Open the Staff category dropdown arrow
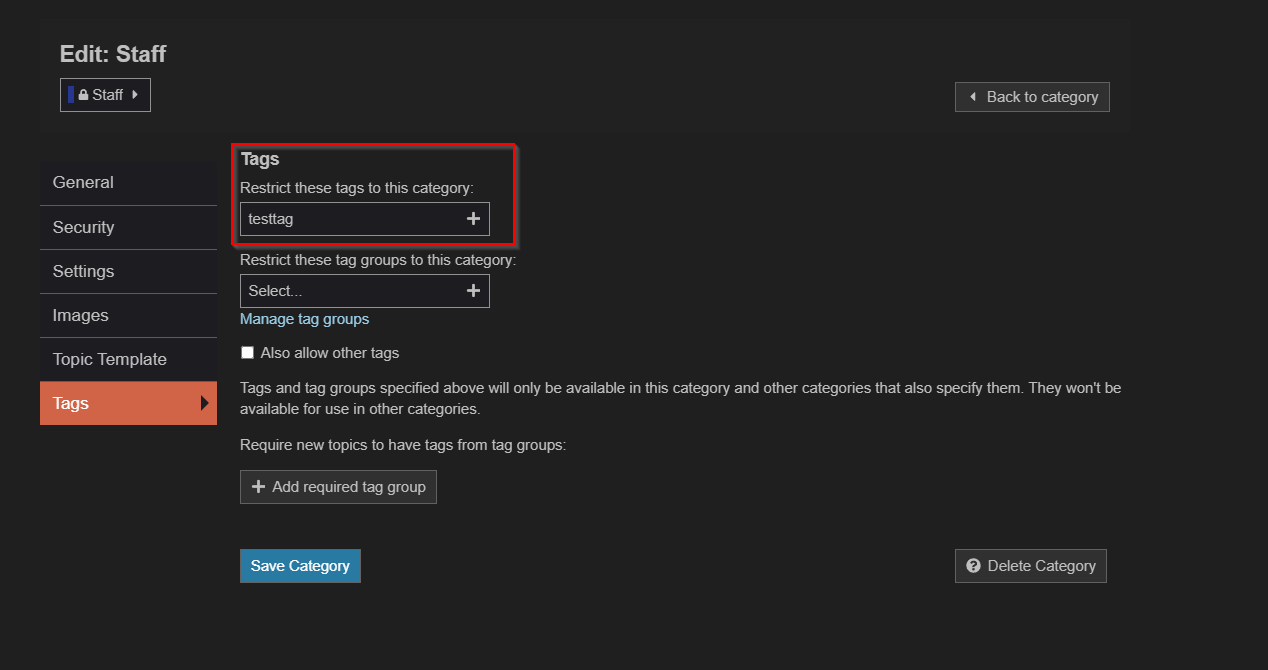The width and height of the screenshot is (1268, 670). (x=135, y=95)
